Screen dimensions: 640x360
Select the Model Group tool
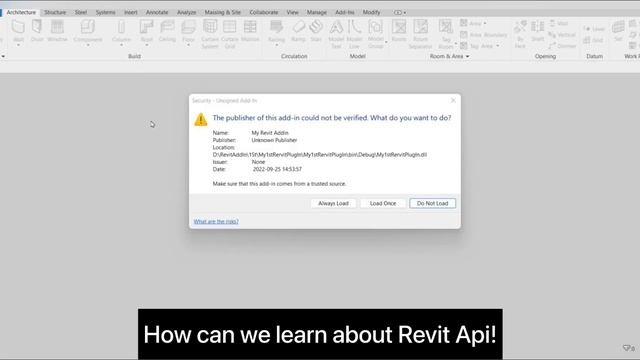376,33
